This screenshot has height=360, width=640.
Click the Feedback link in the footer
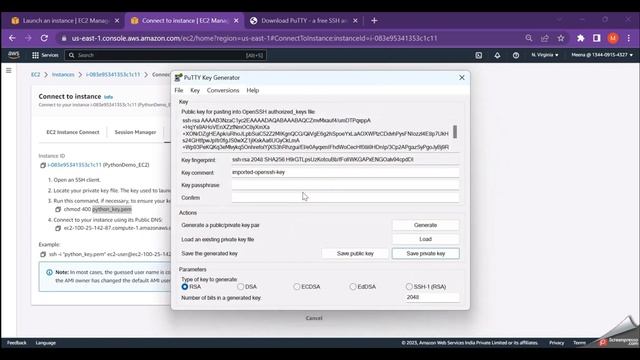tap(17, 343)
